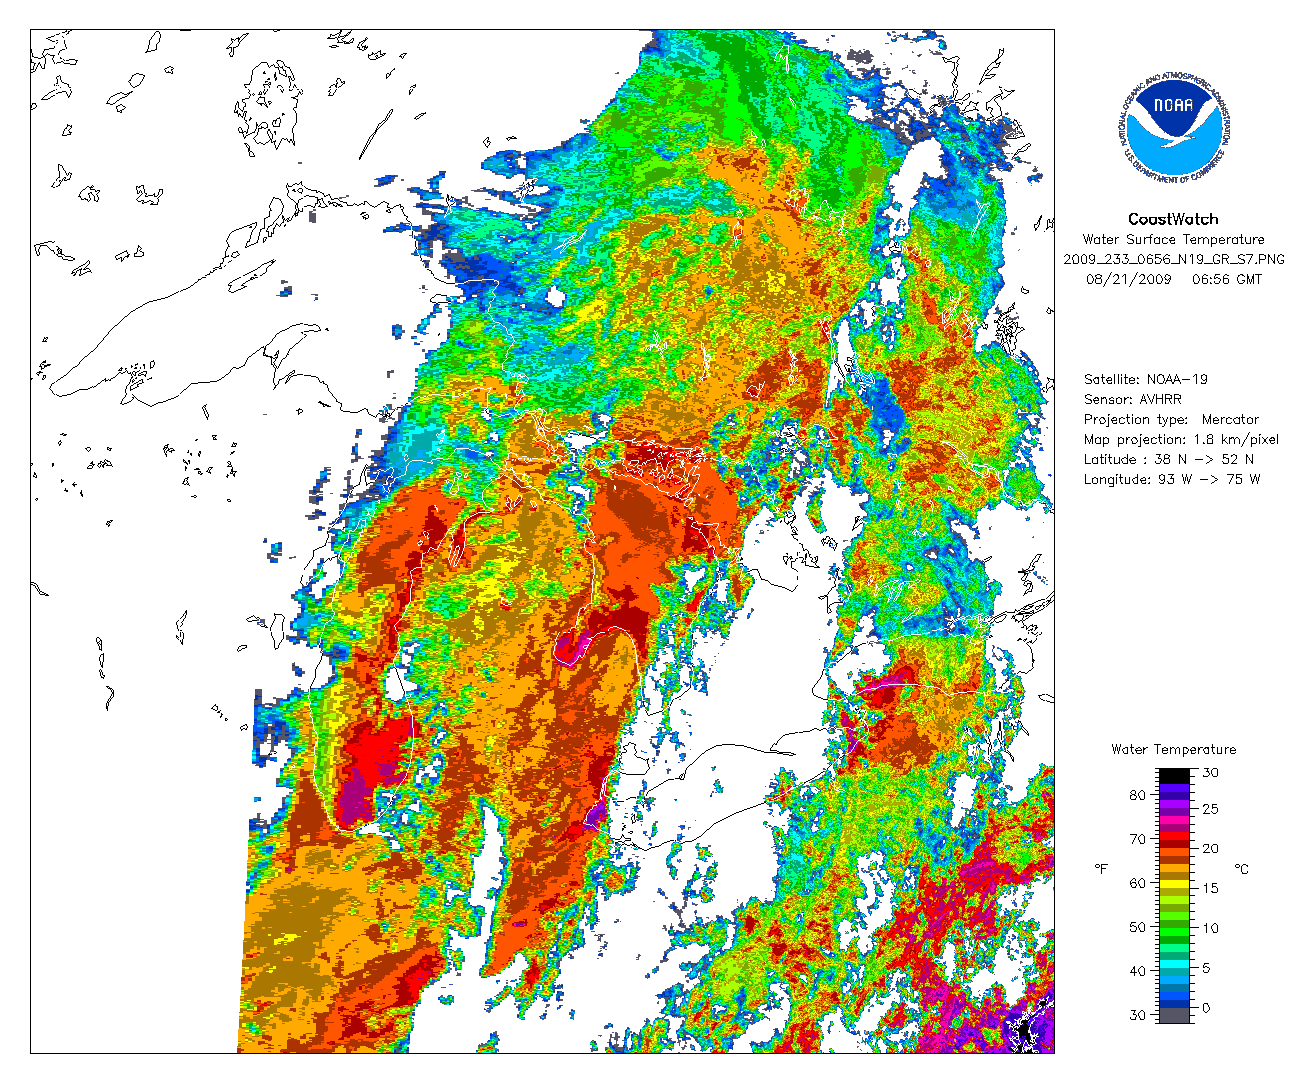The image size is (1294, 1084).
Task: Select the 'Satellite: NOAA-19' line
Action: pos(1146,380)
